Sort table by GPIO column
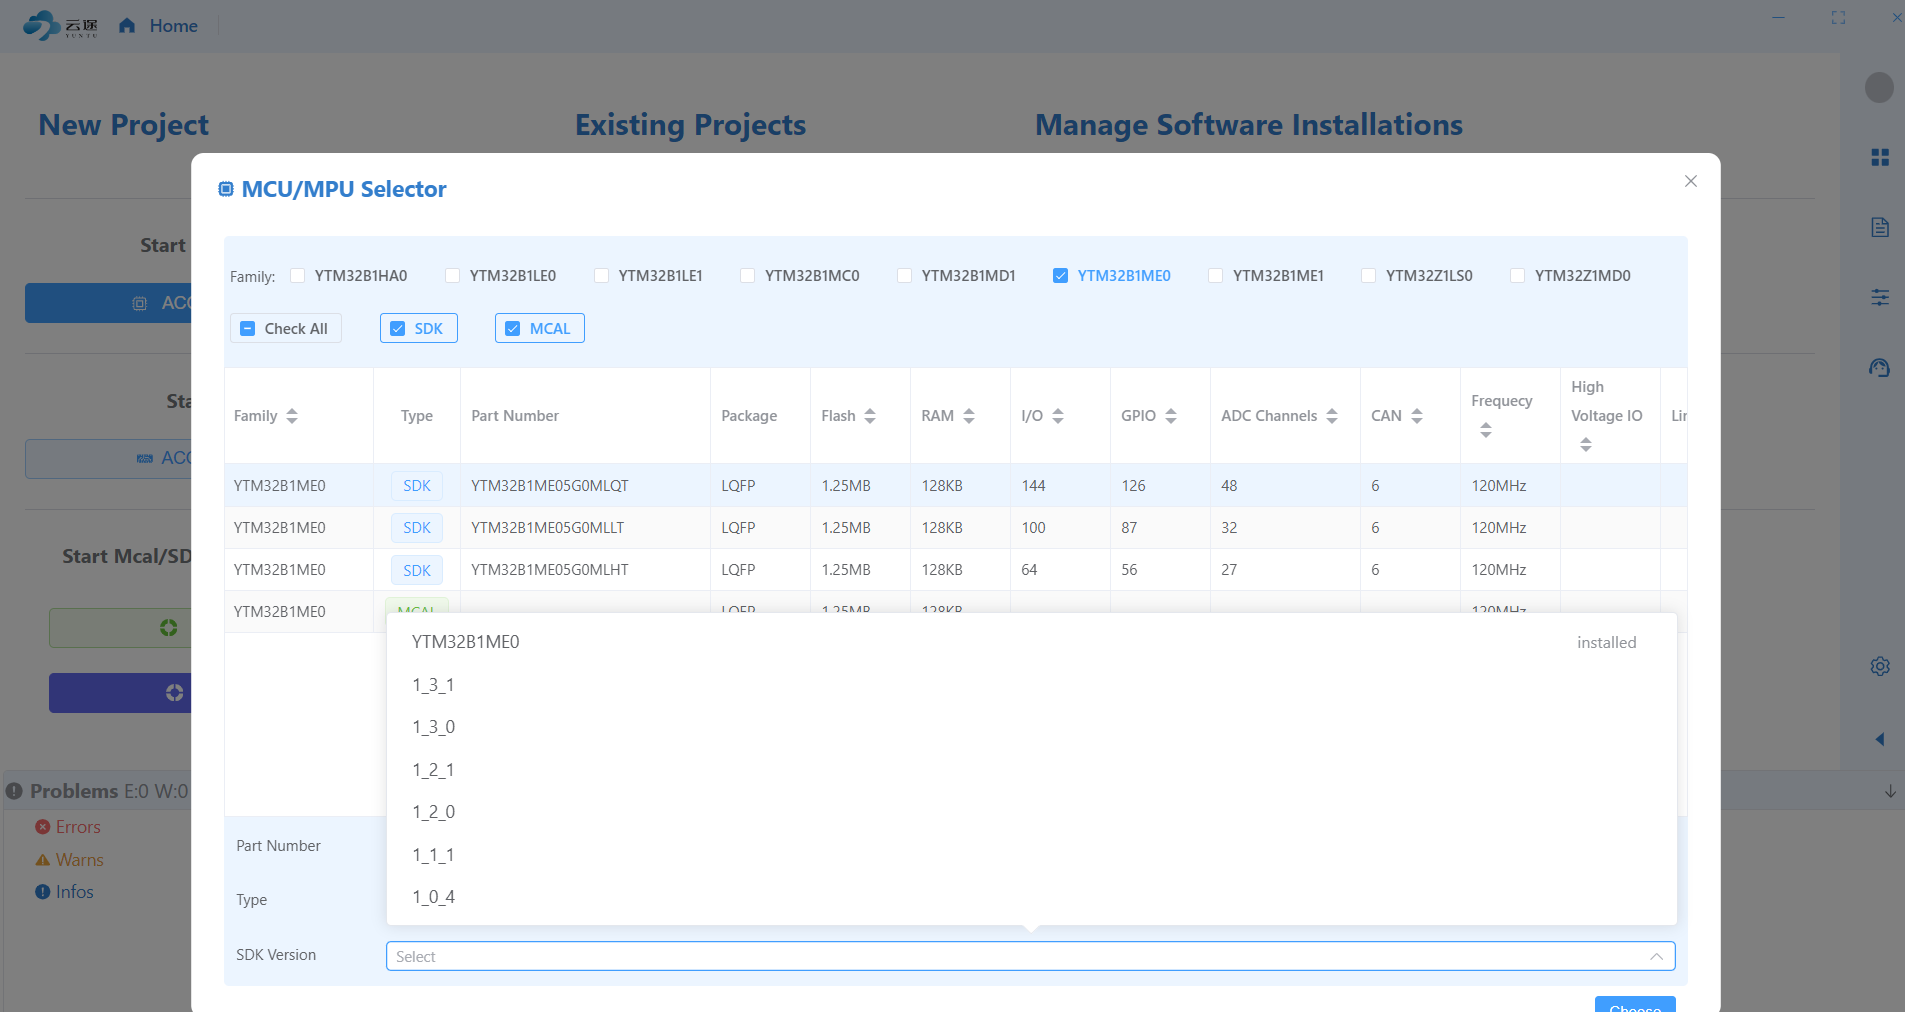 point(1171,416)
